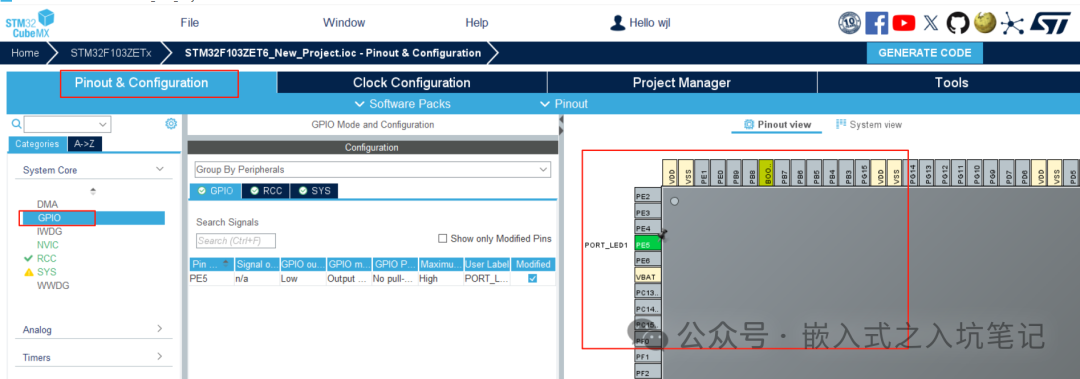The image size is (1080, 379).
Task: Select pin PD7 on chip top
Action: pos(1007,172)
